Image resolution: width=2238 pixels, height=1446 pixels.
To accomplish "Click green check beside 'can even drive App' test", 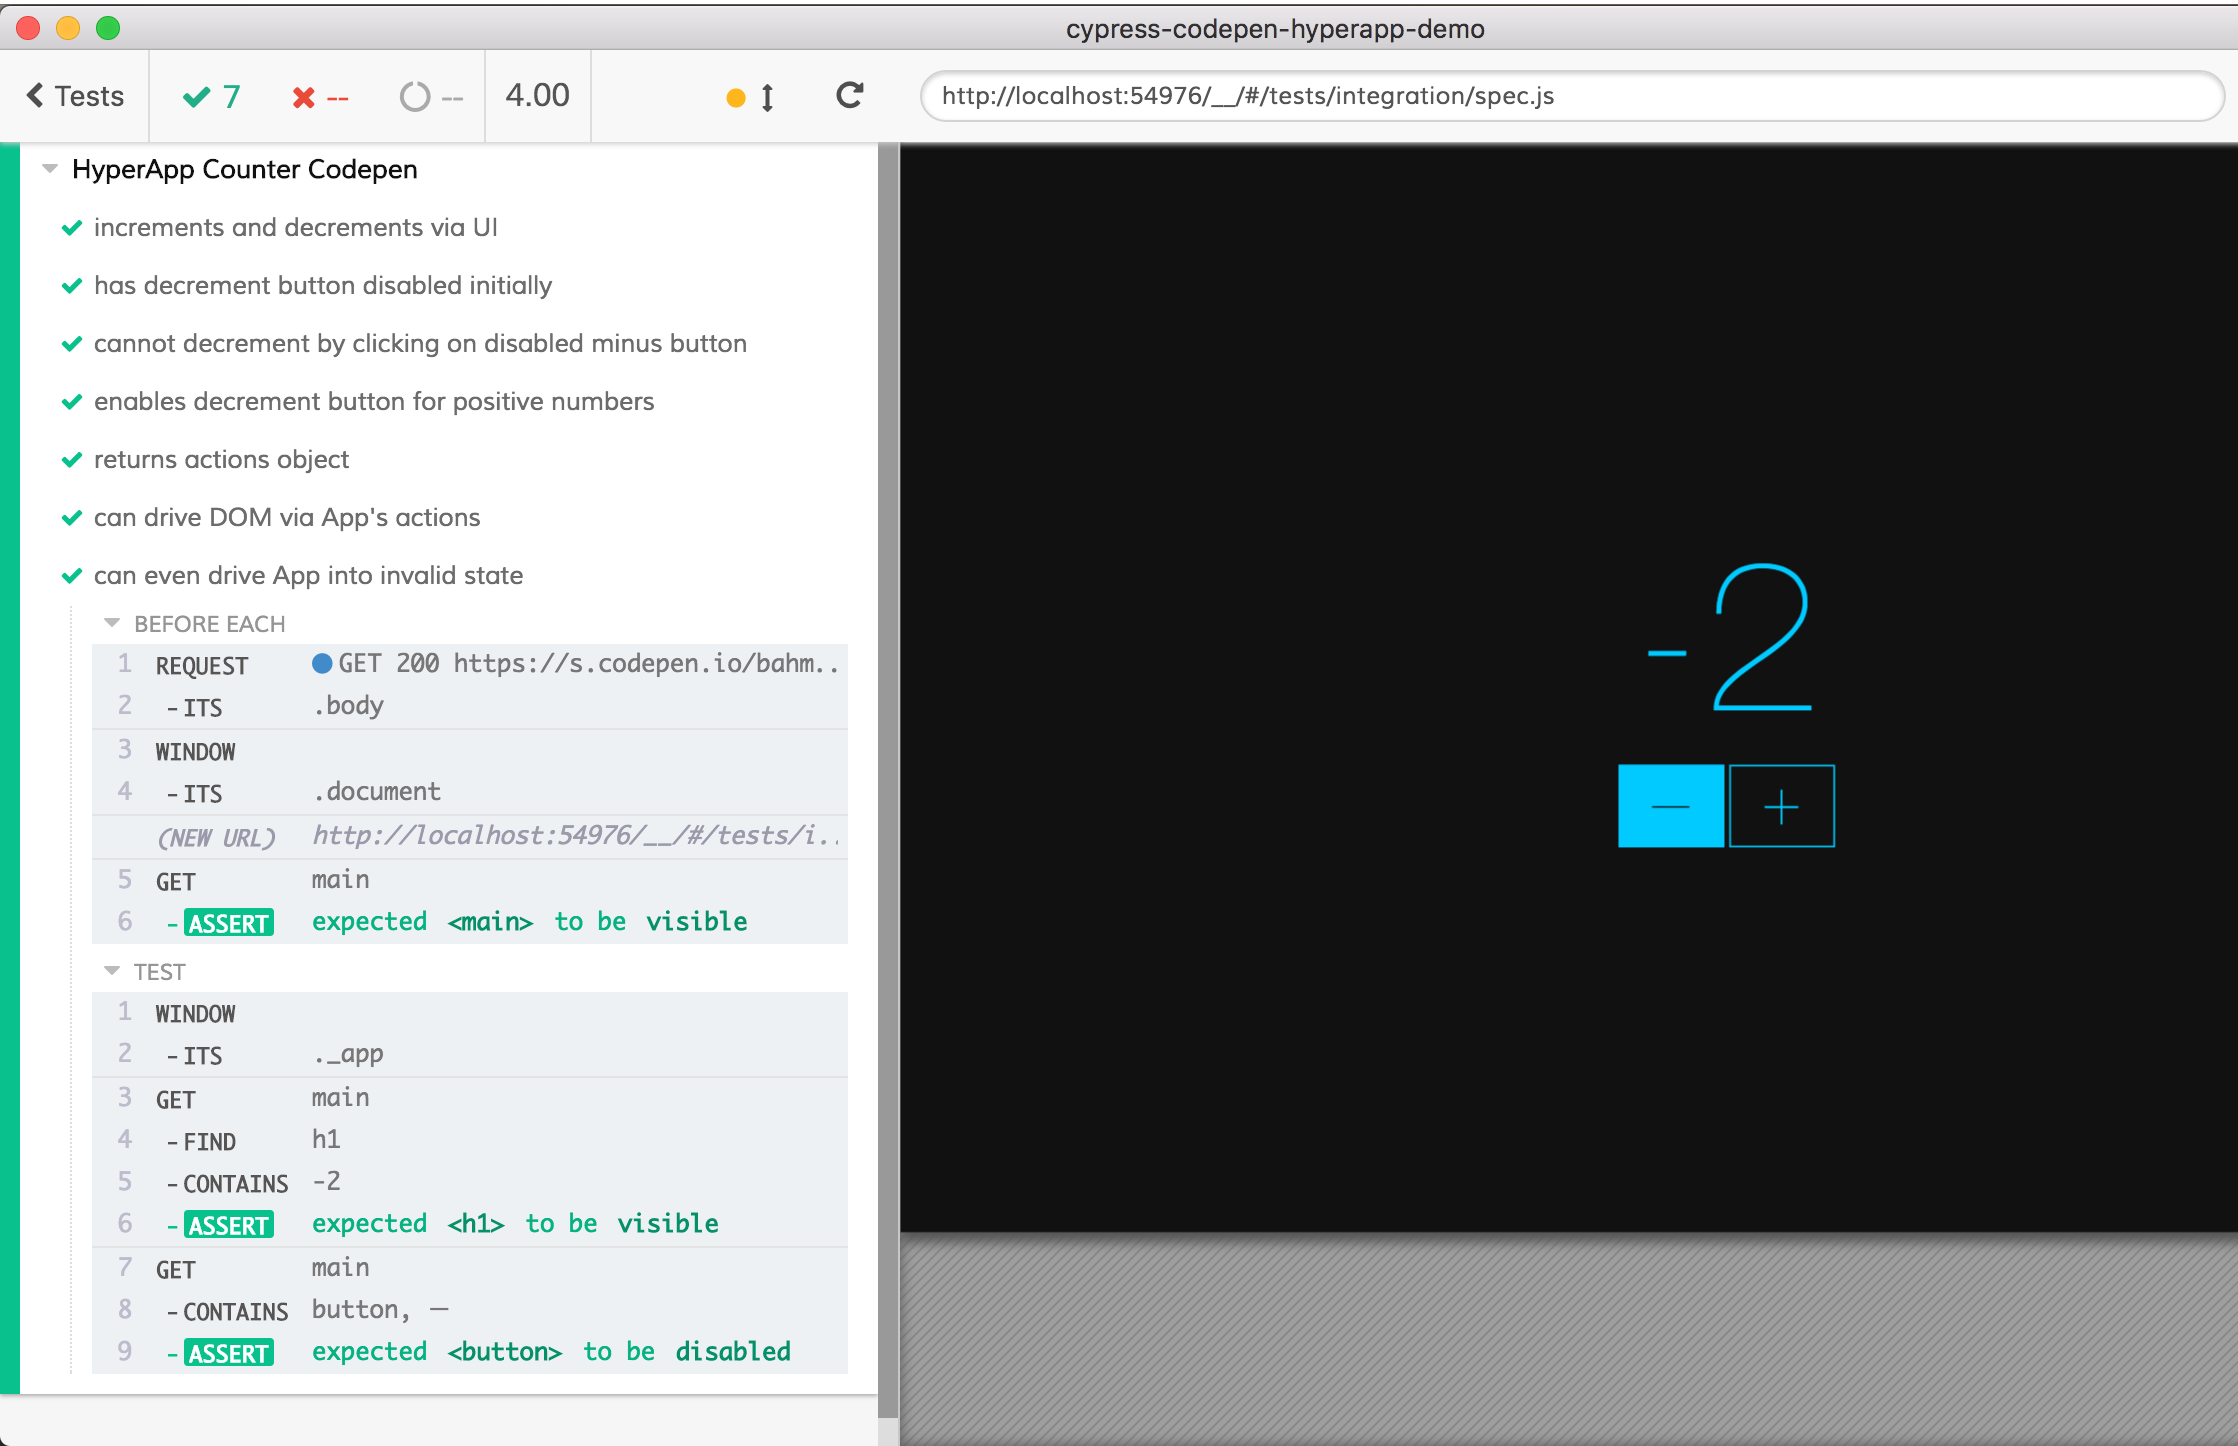I will pos(72,576).
